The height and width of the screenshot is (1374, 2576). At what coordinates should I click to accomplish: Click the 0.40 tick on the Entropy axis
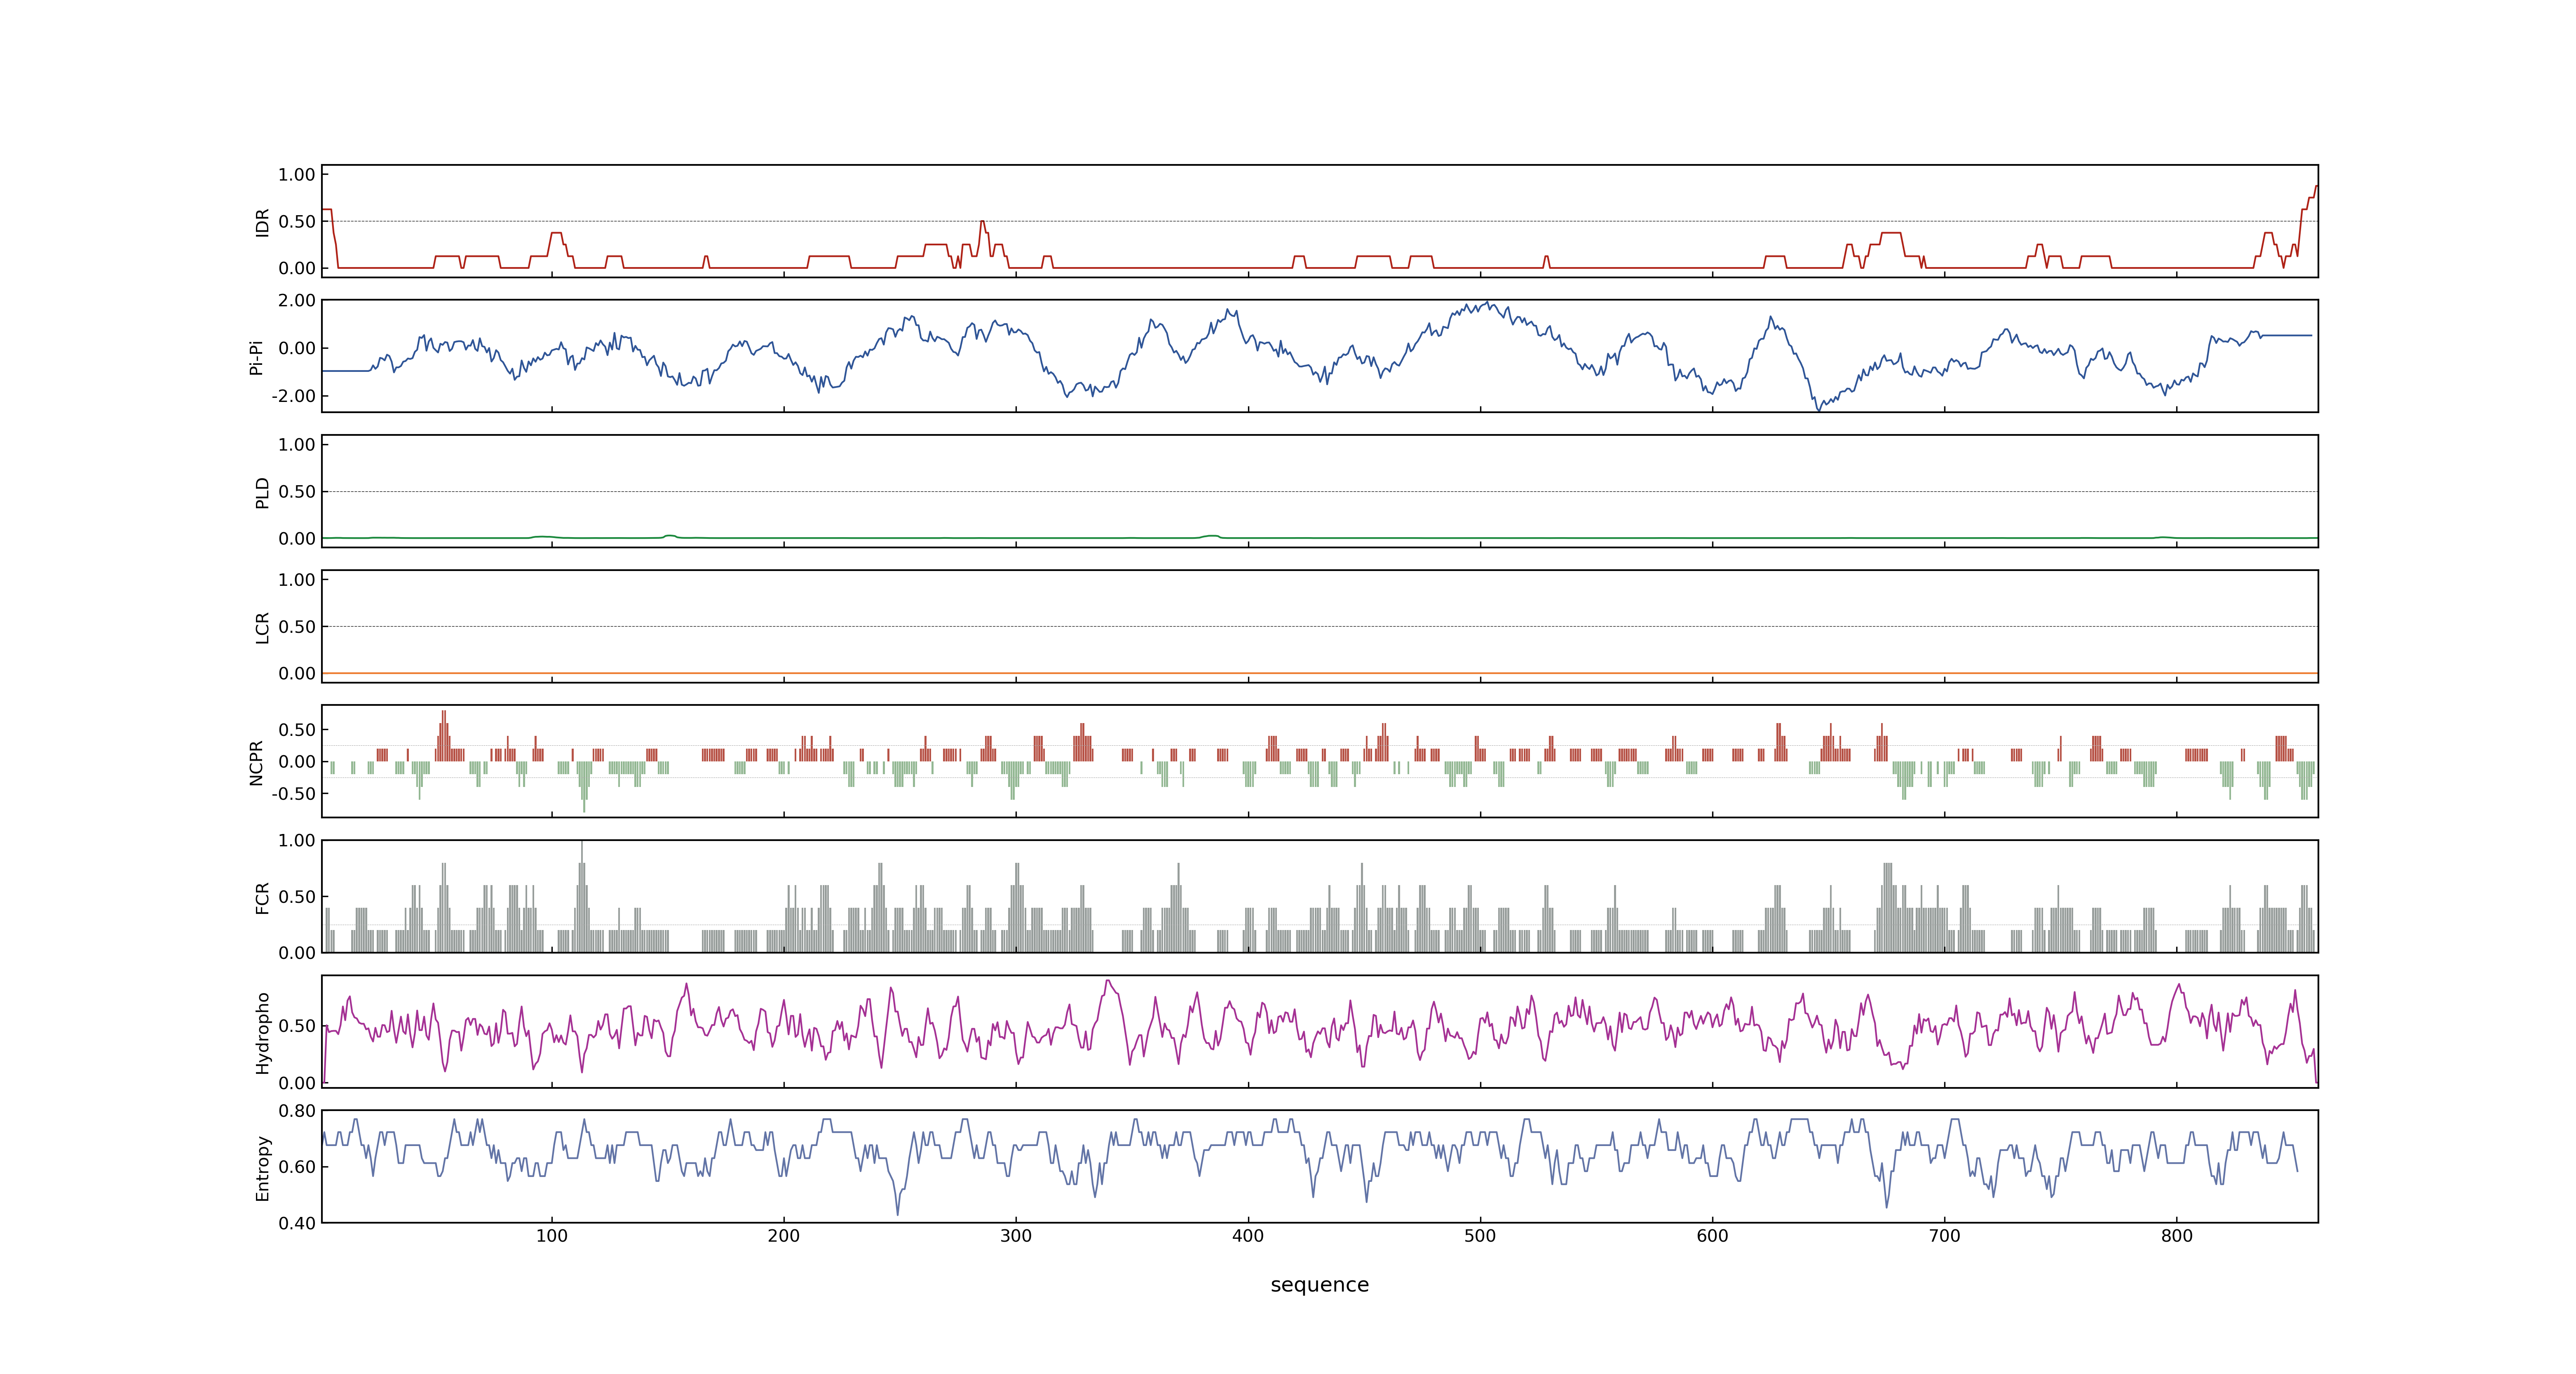(x=297, y=1223)
